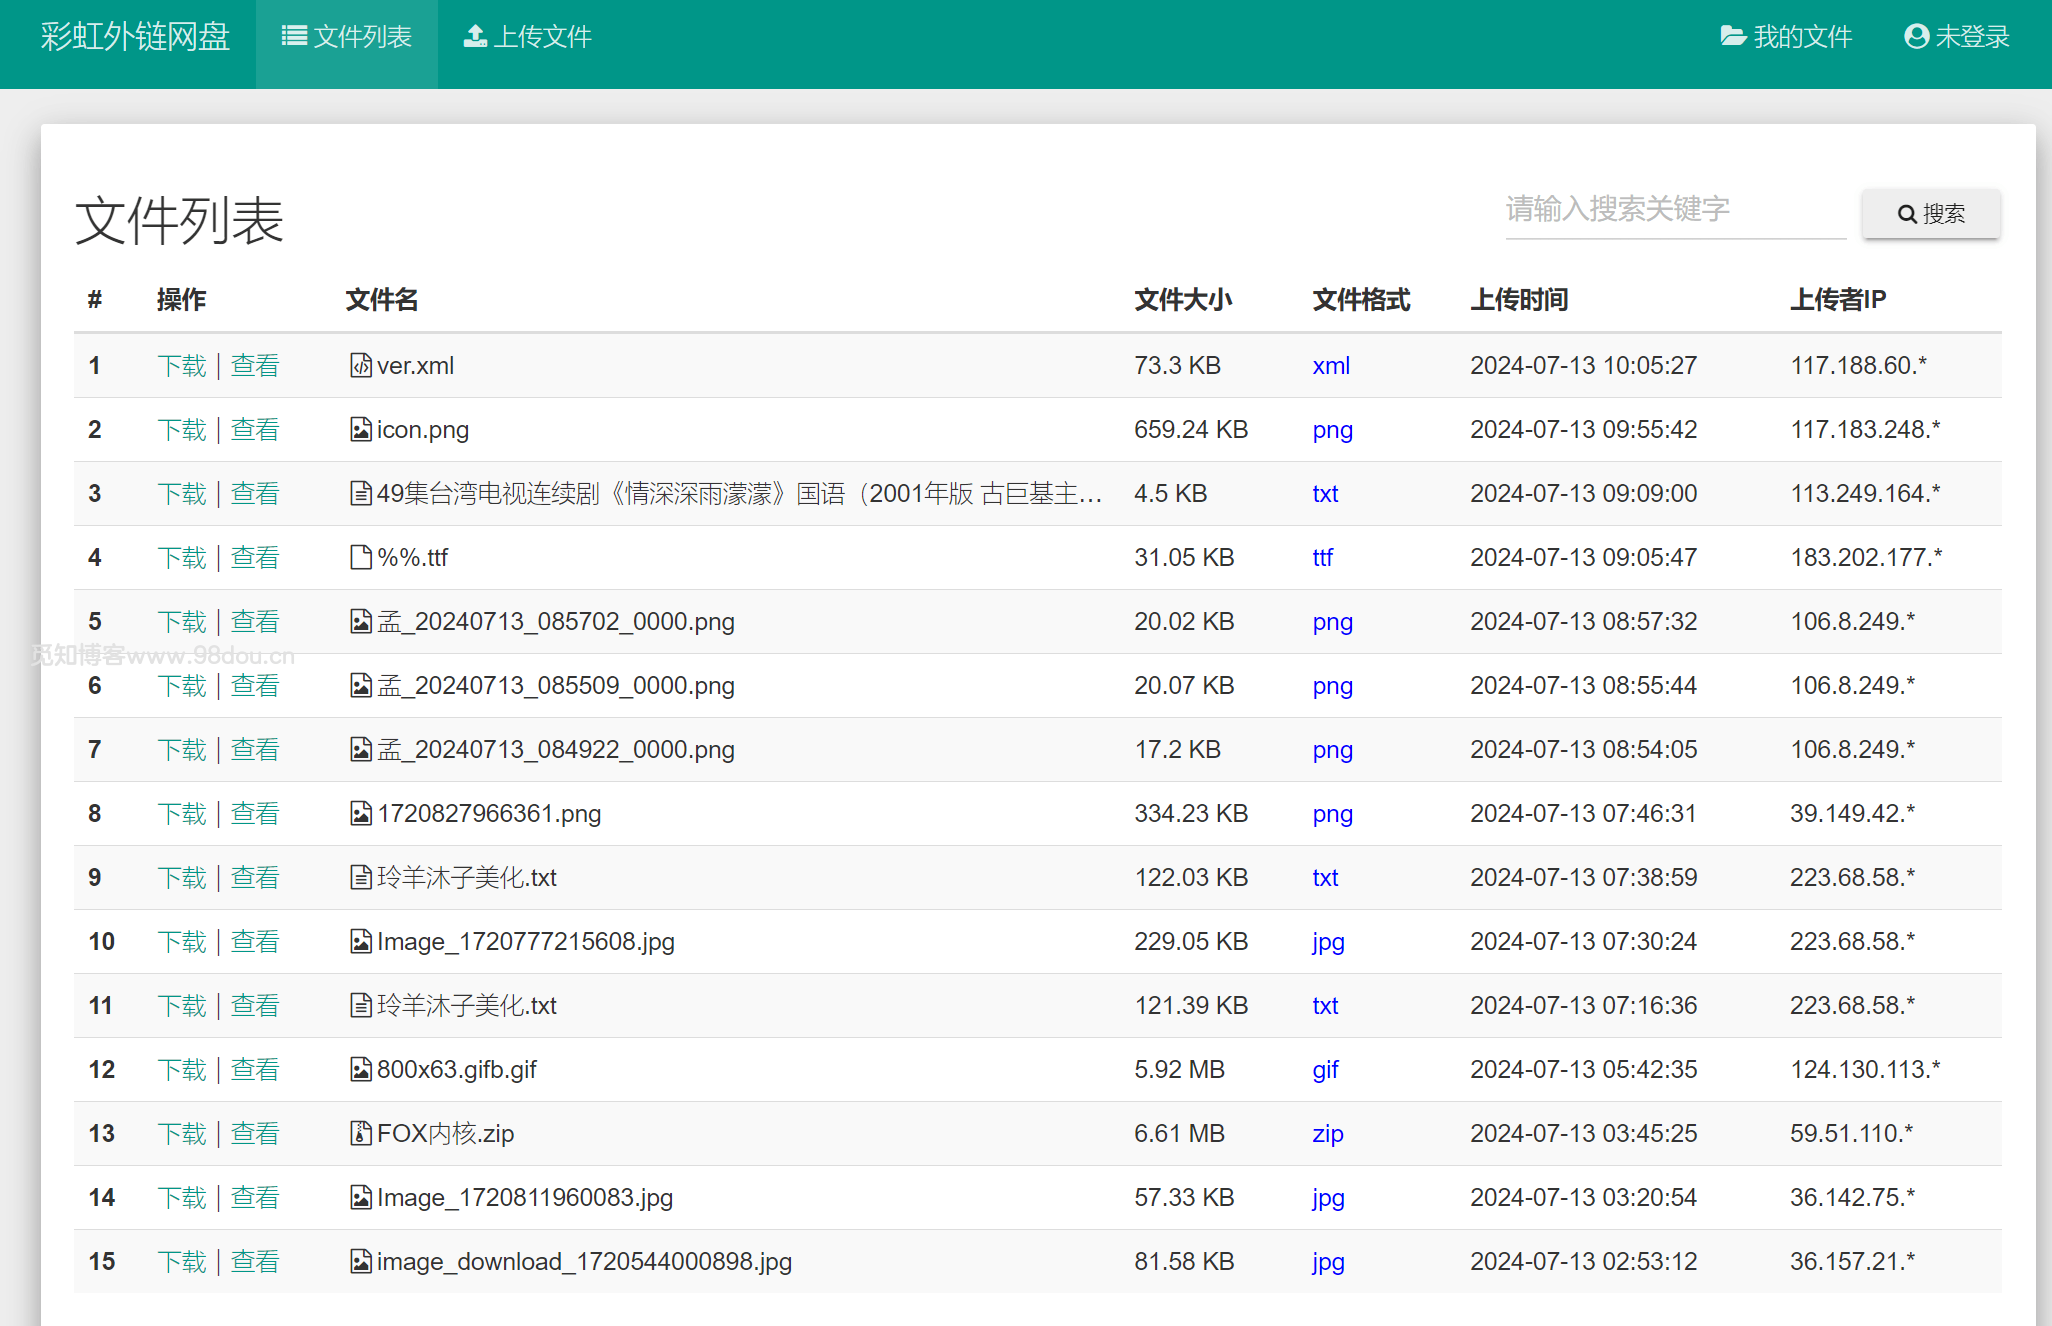Click image icon beside 1720827966361.png
2052x1326 pixels.
coord(361,814)
